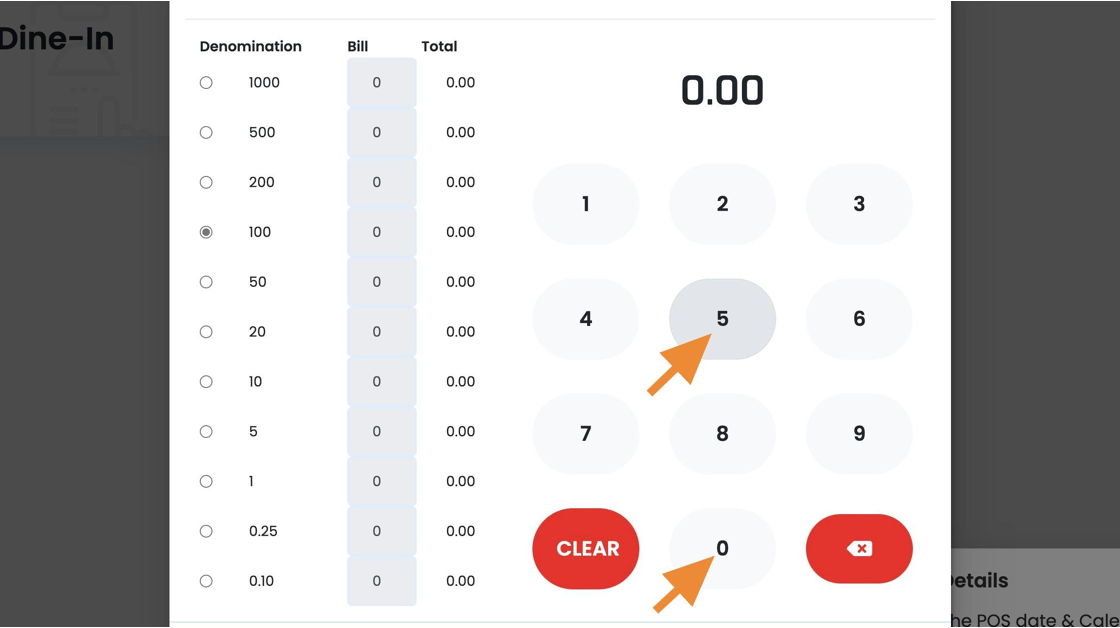The image size is (1120, 628).
Task: Click the Bill field for denomination 200
Action: pos(381,182)
